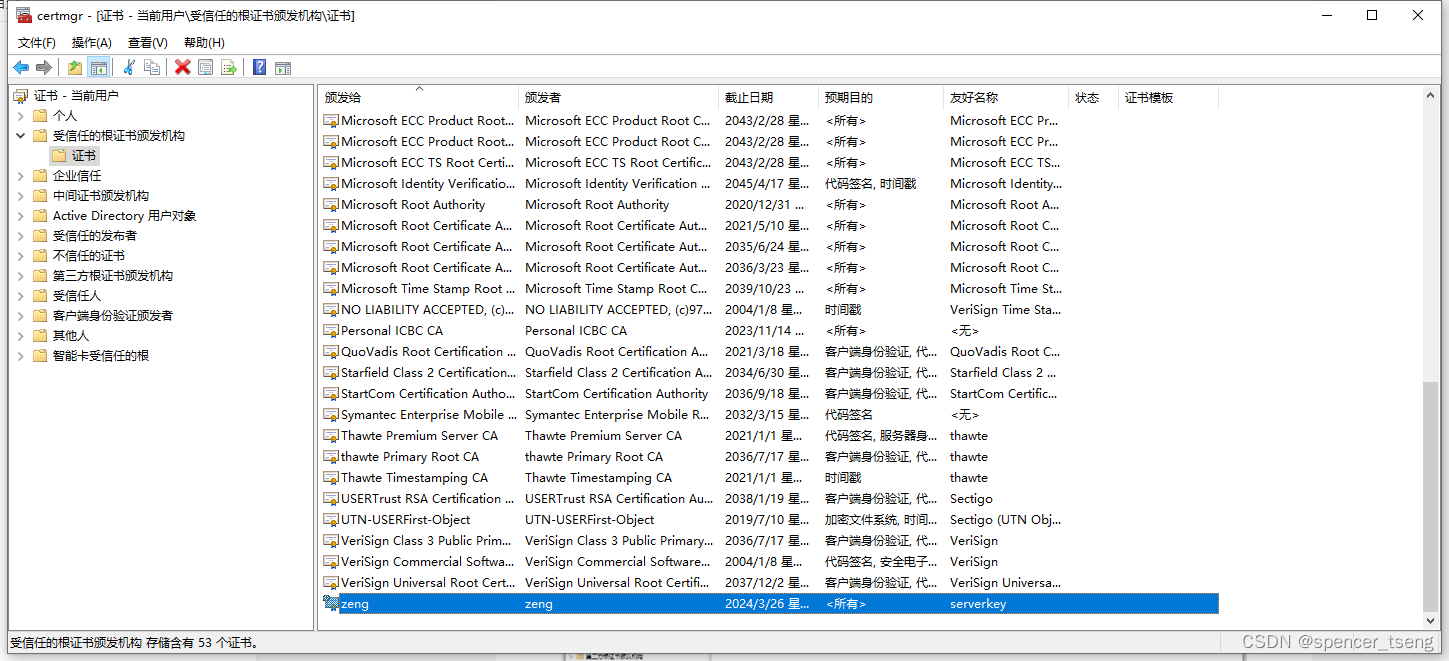Open the 文件(F) menu
1449x661 pixels.
tap(37, 43)
